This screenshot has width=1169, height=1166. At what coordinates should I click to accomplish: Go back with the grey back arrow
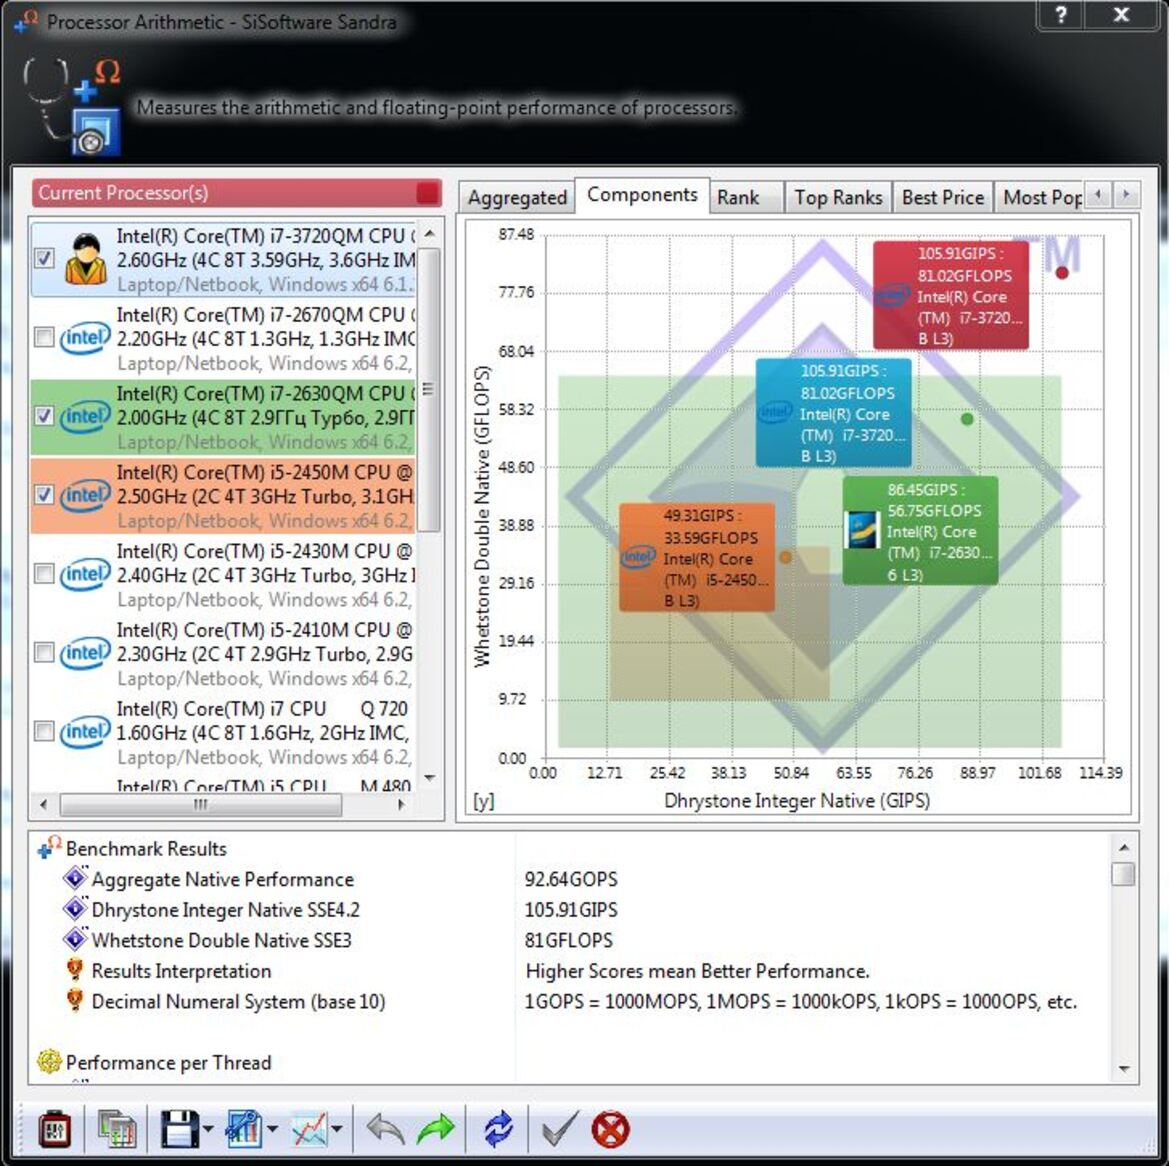pos(385,1129)
